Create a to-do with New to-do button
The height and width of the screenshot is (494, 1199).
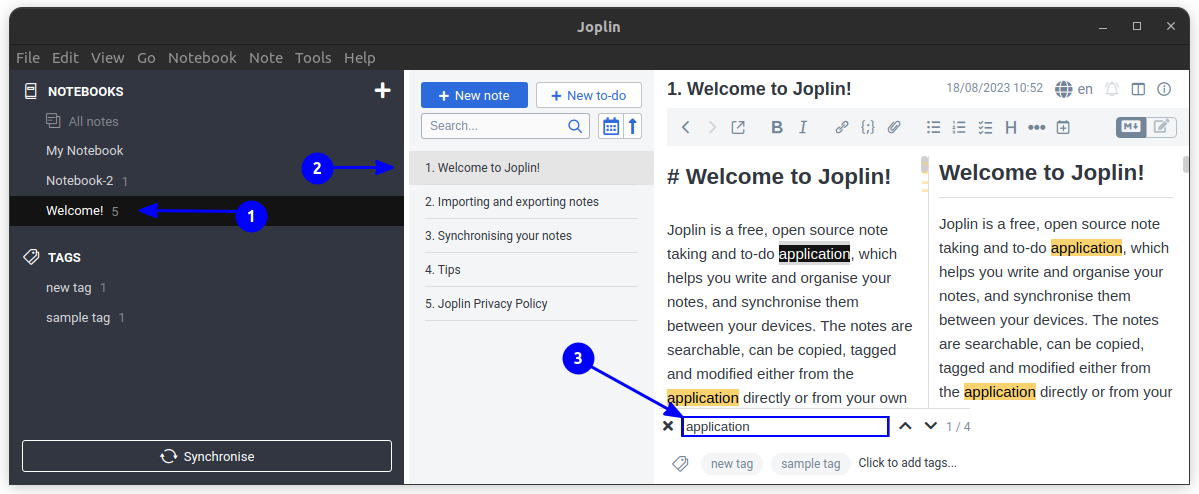click(x=589, y=96)
